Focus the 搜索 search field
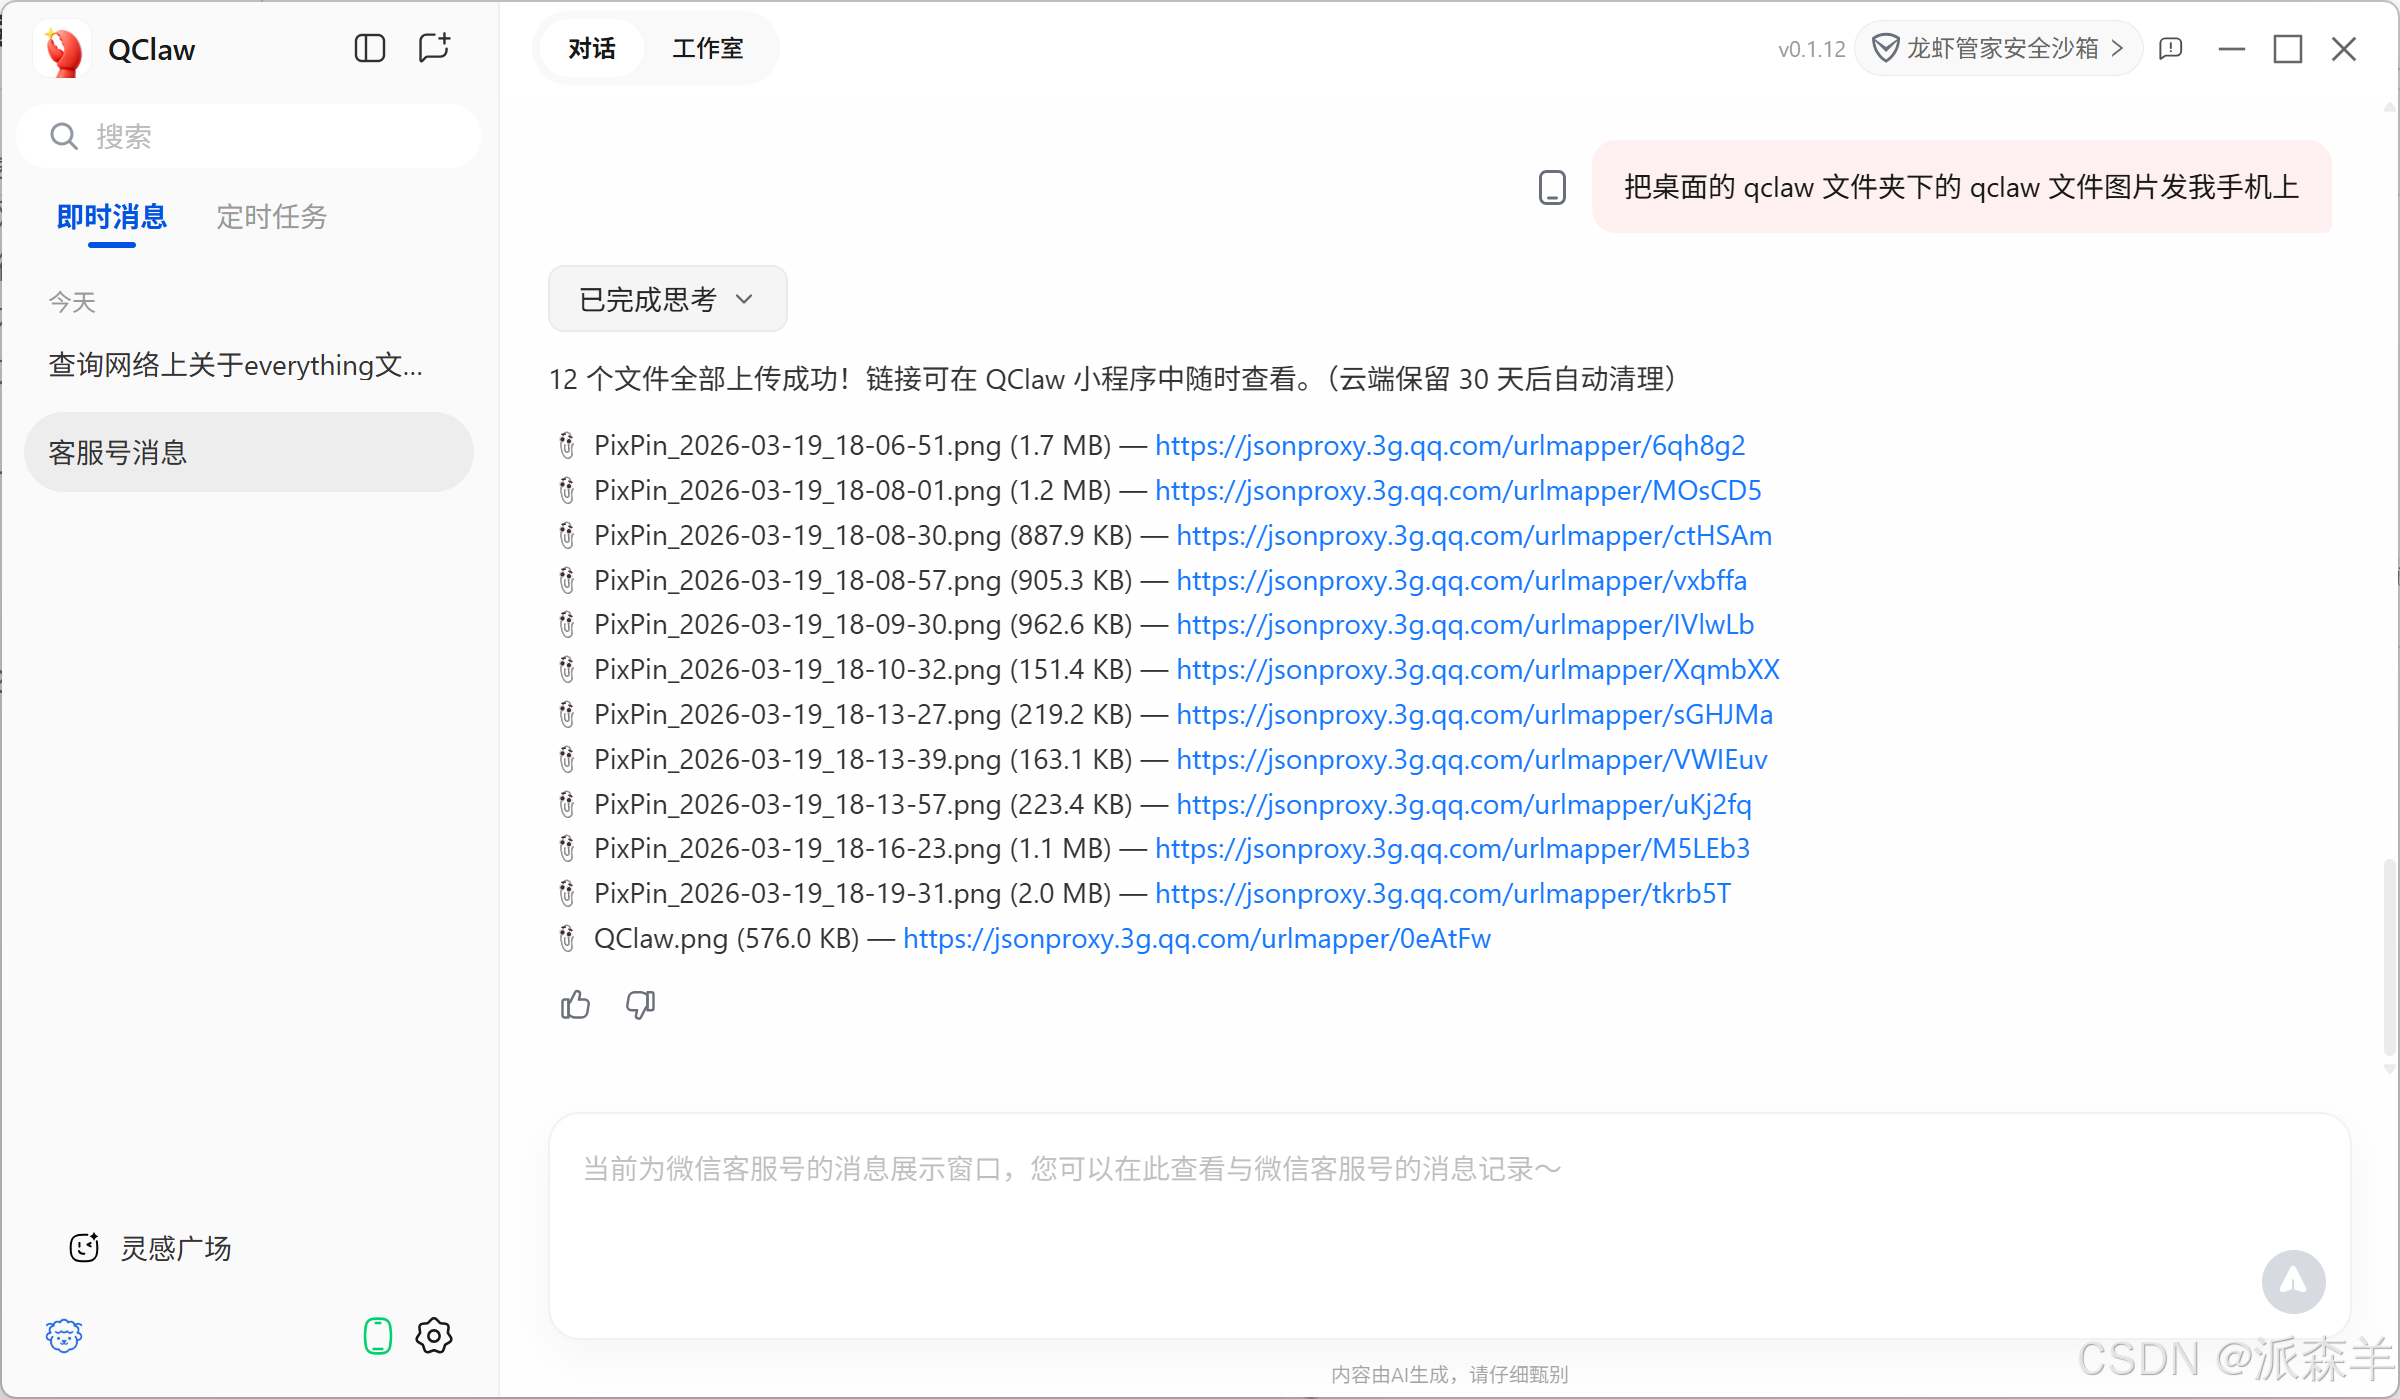Viewport: 2400px width, 1399px height. [249, 136]
